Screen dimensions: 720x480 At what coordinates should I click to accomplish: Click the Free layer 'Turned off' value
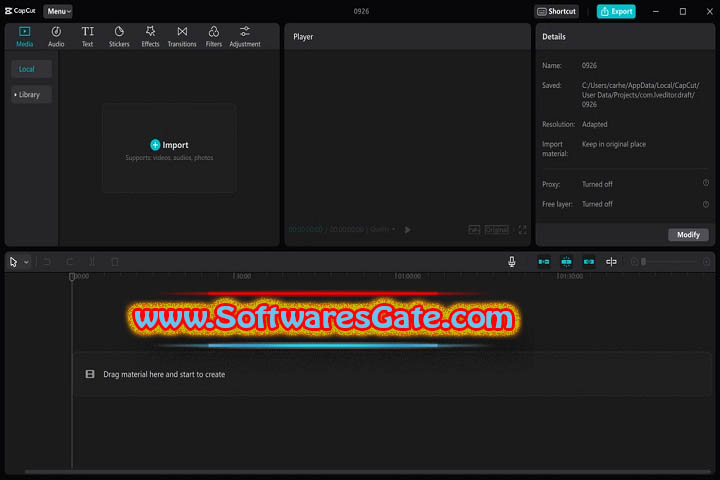597,204
